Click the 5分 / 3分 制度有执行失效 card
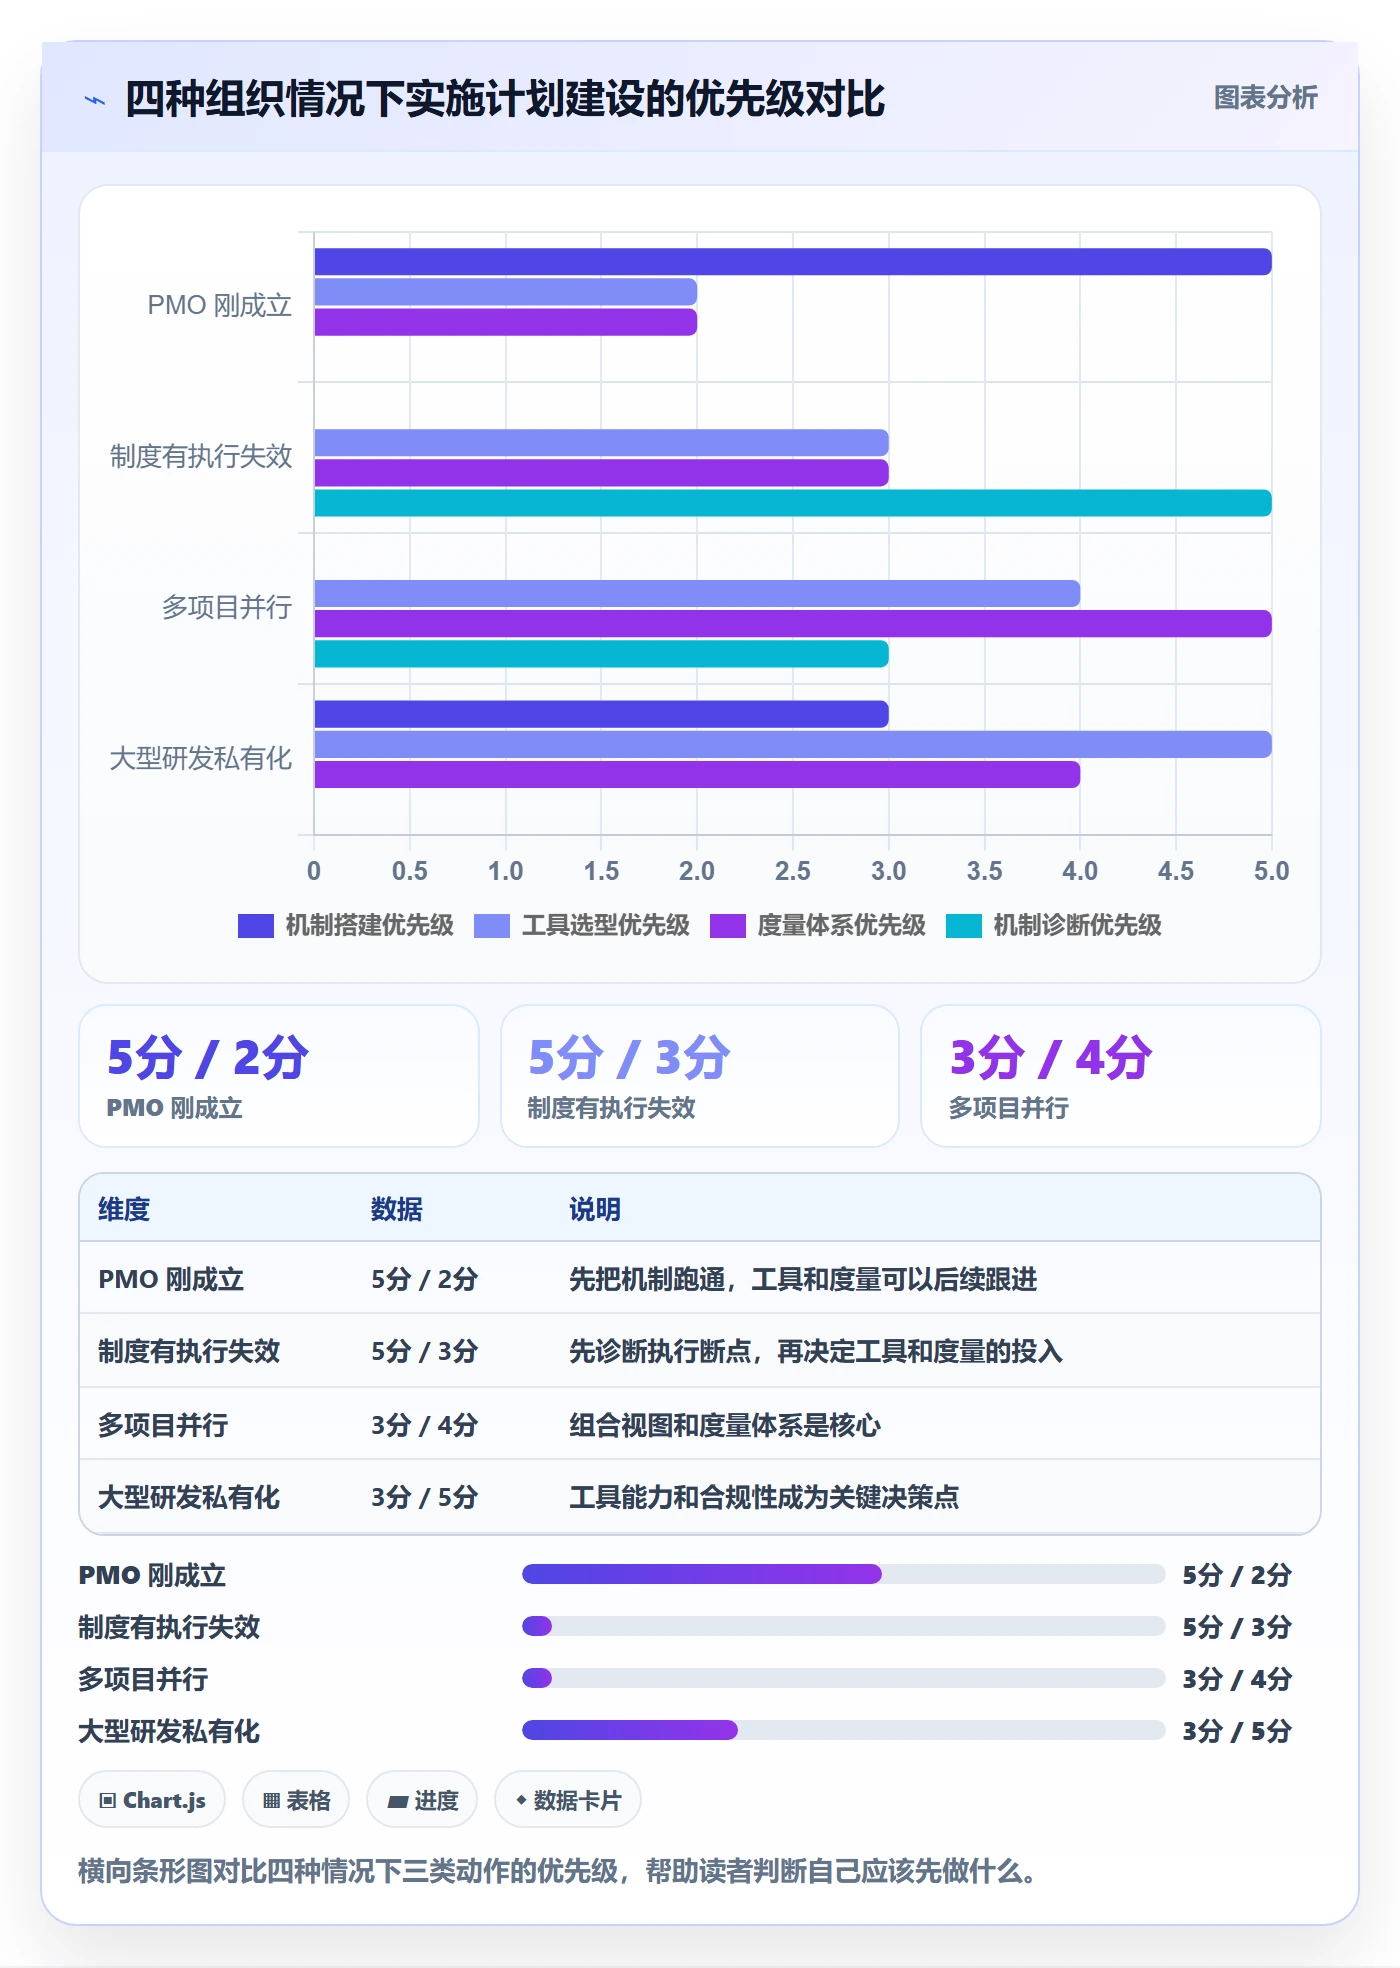The image size is (1400, 1968). click(700, 1076)
